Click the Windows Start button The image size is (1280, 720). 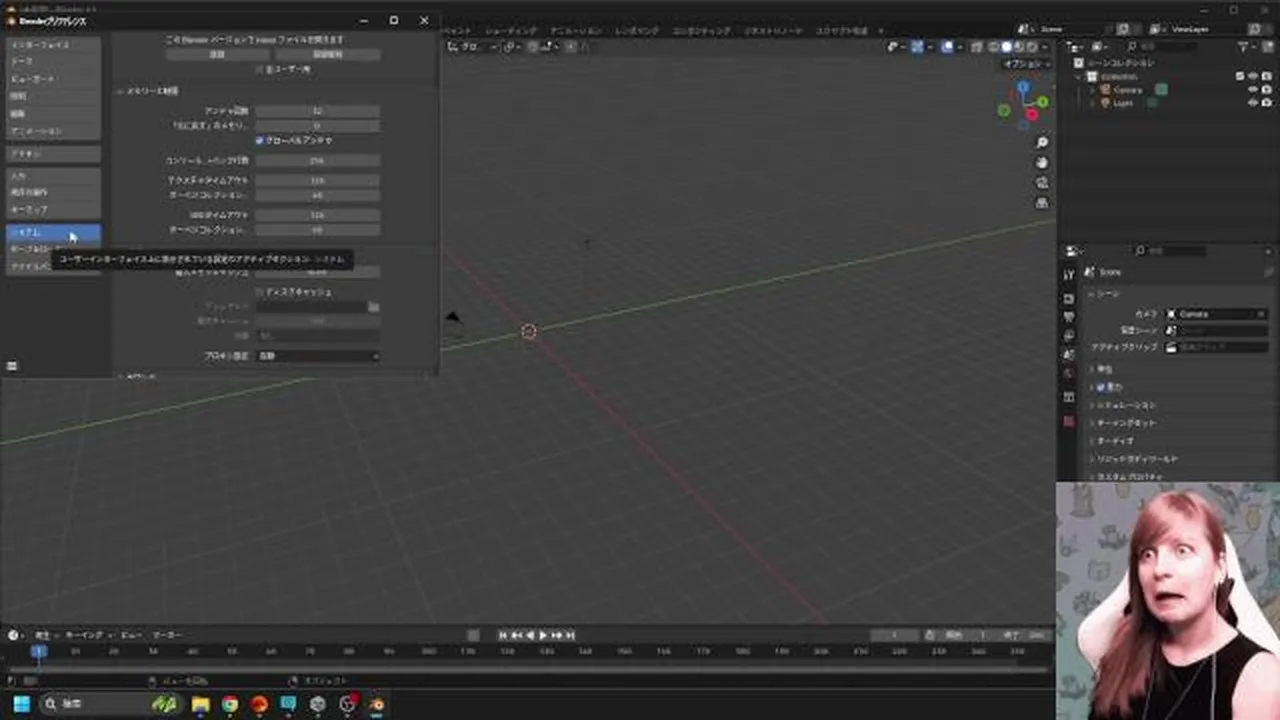coord(21,704)
